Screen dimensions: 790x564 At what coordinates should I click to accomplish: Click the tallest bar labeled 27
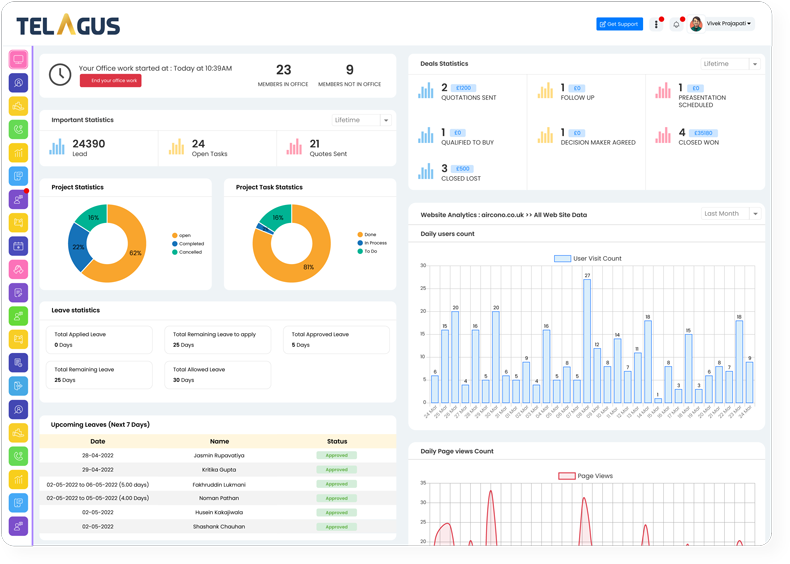587,341
